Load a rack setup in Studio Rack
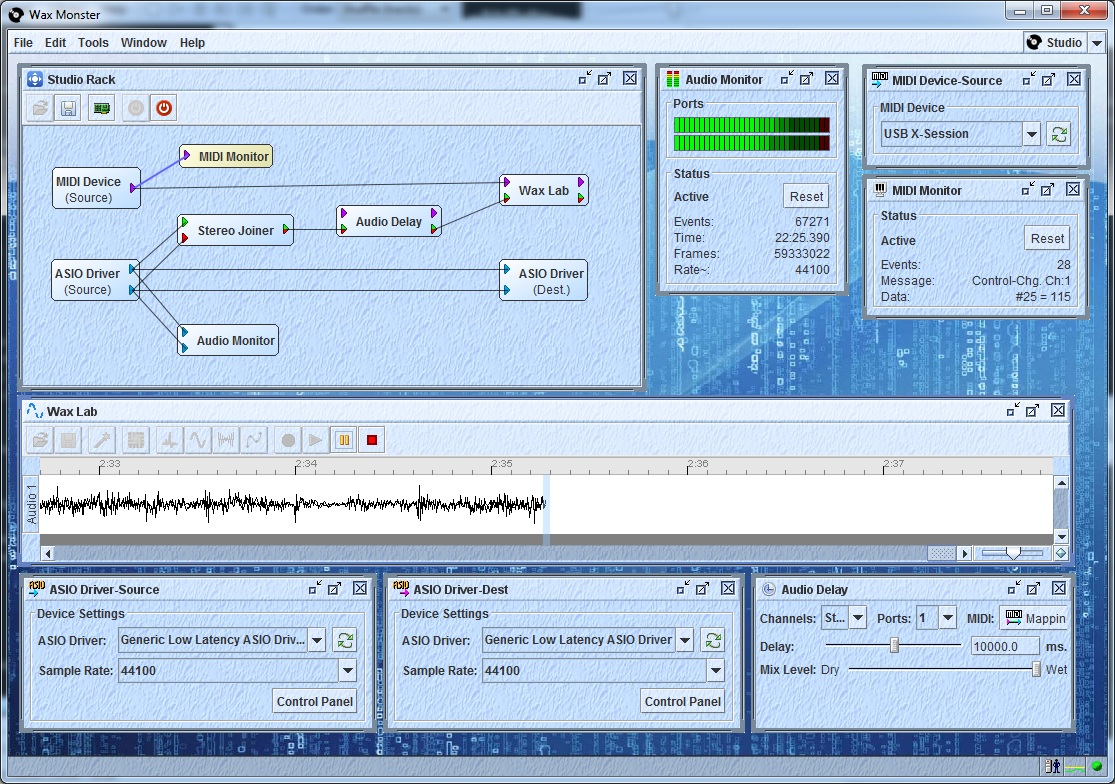This screenshot has height=784, width=1115. (39, 108)
